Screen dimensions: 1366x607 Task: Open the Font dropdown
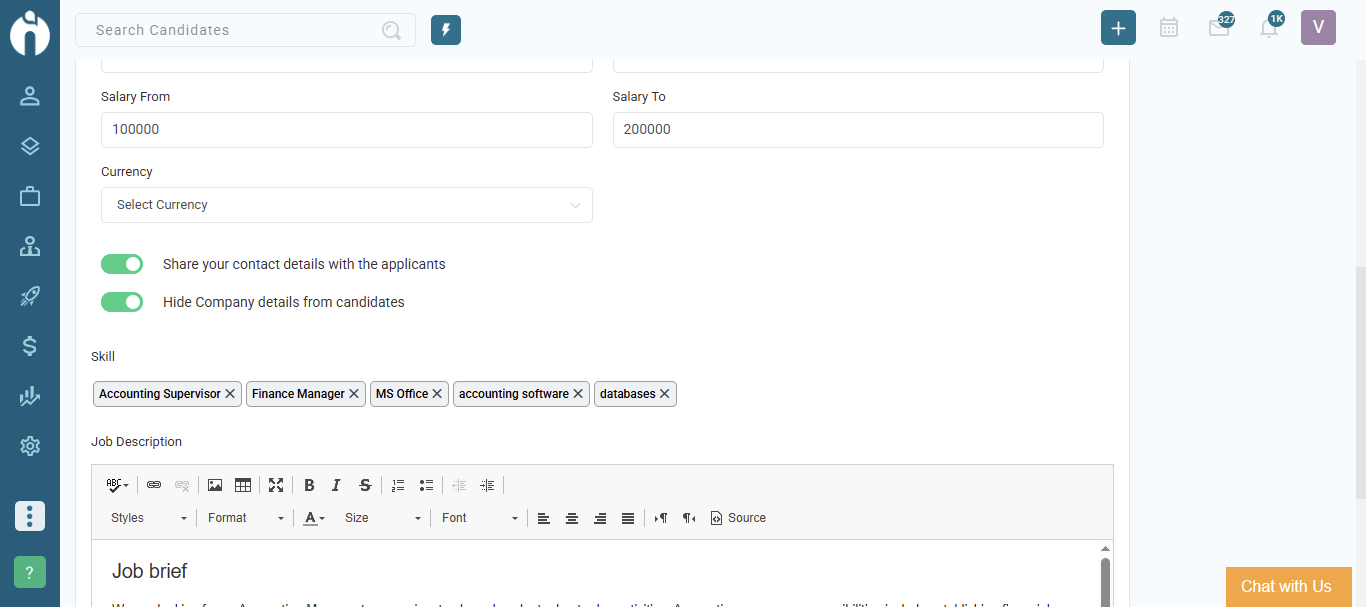coord(480,518)
